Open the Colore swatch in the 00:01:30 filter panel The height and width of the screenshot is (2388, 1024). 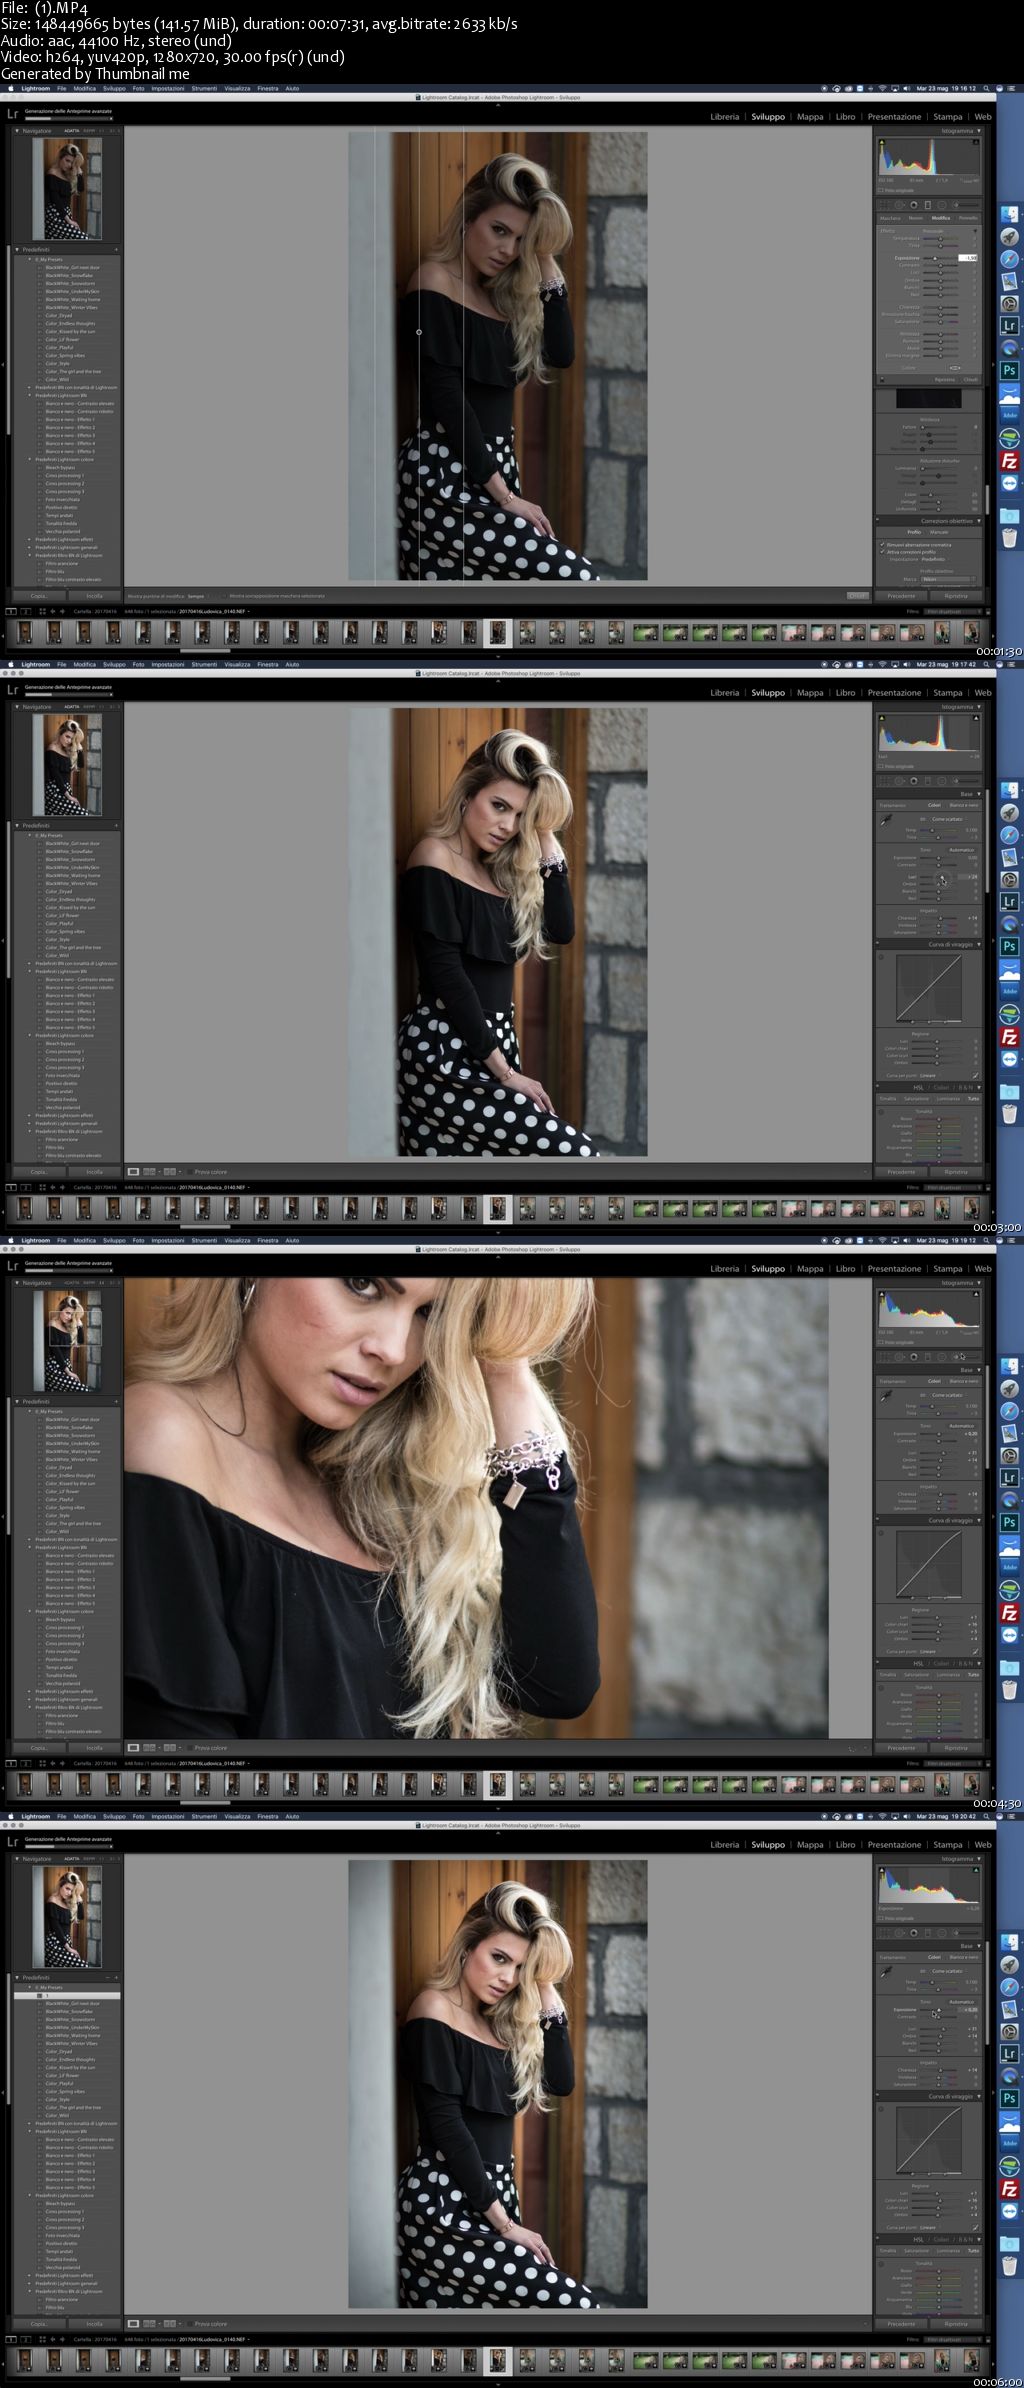click(955, 368)
